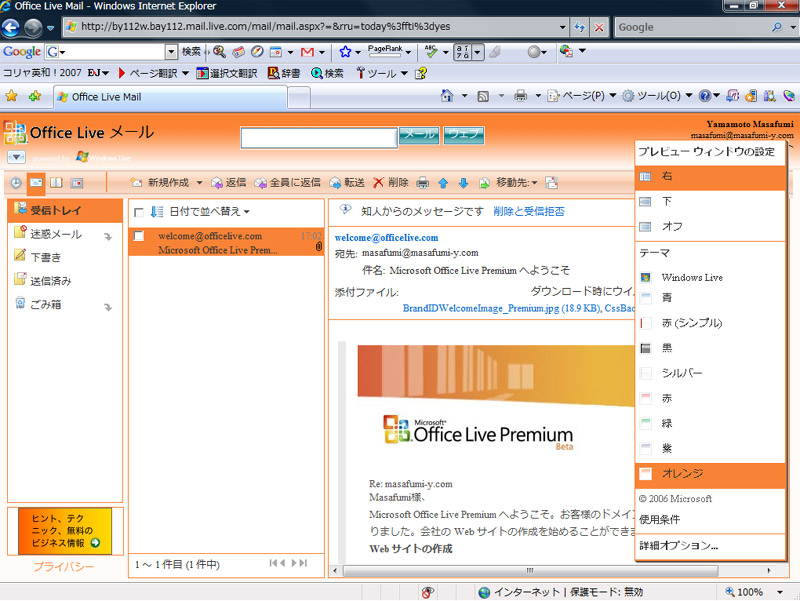Tick the select-all checkbox above message list
Image resolution: width=800 pixels, height=601 pixels.
pos(138,212)
